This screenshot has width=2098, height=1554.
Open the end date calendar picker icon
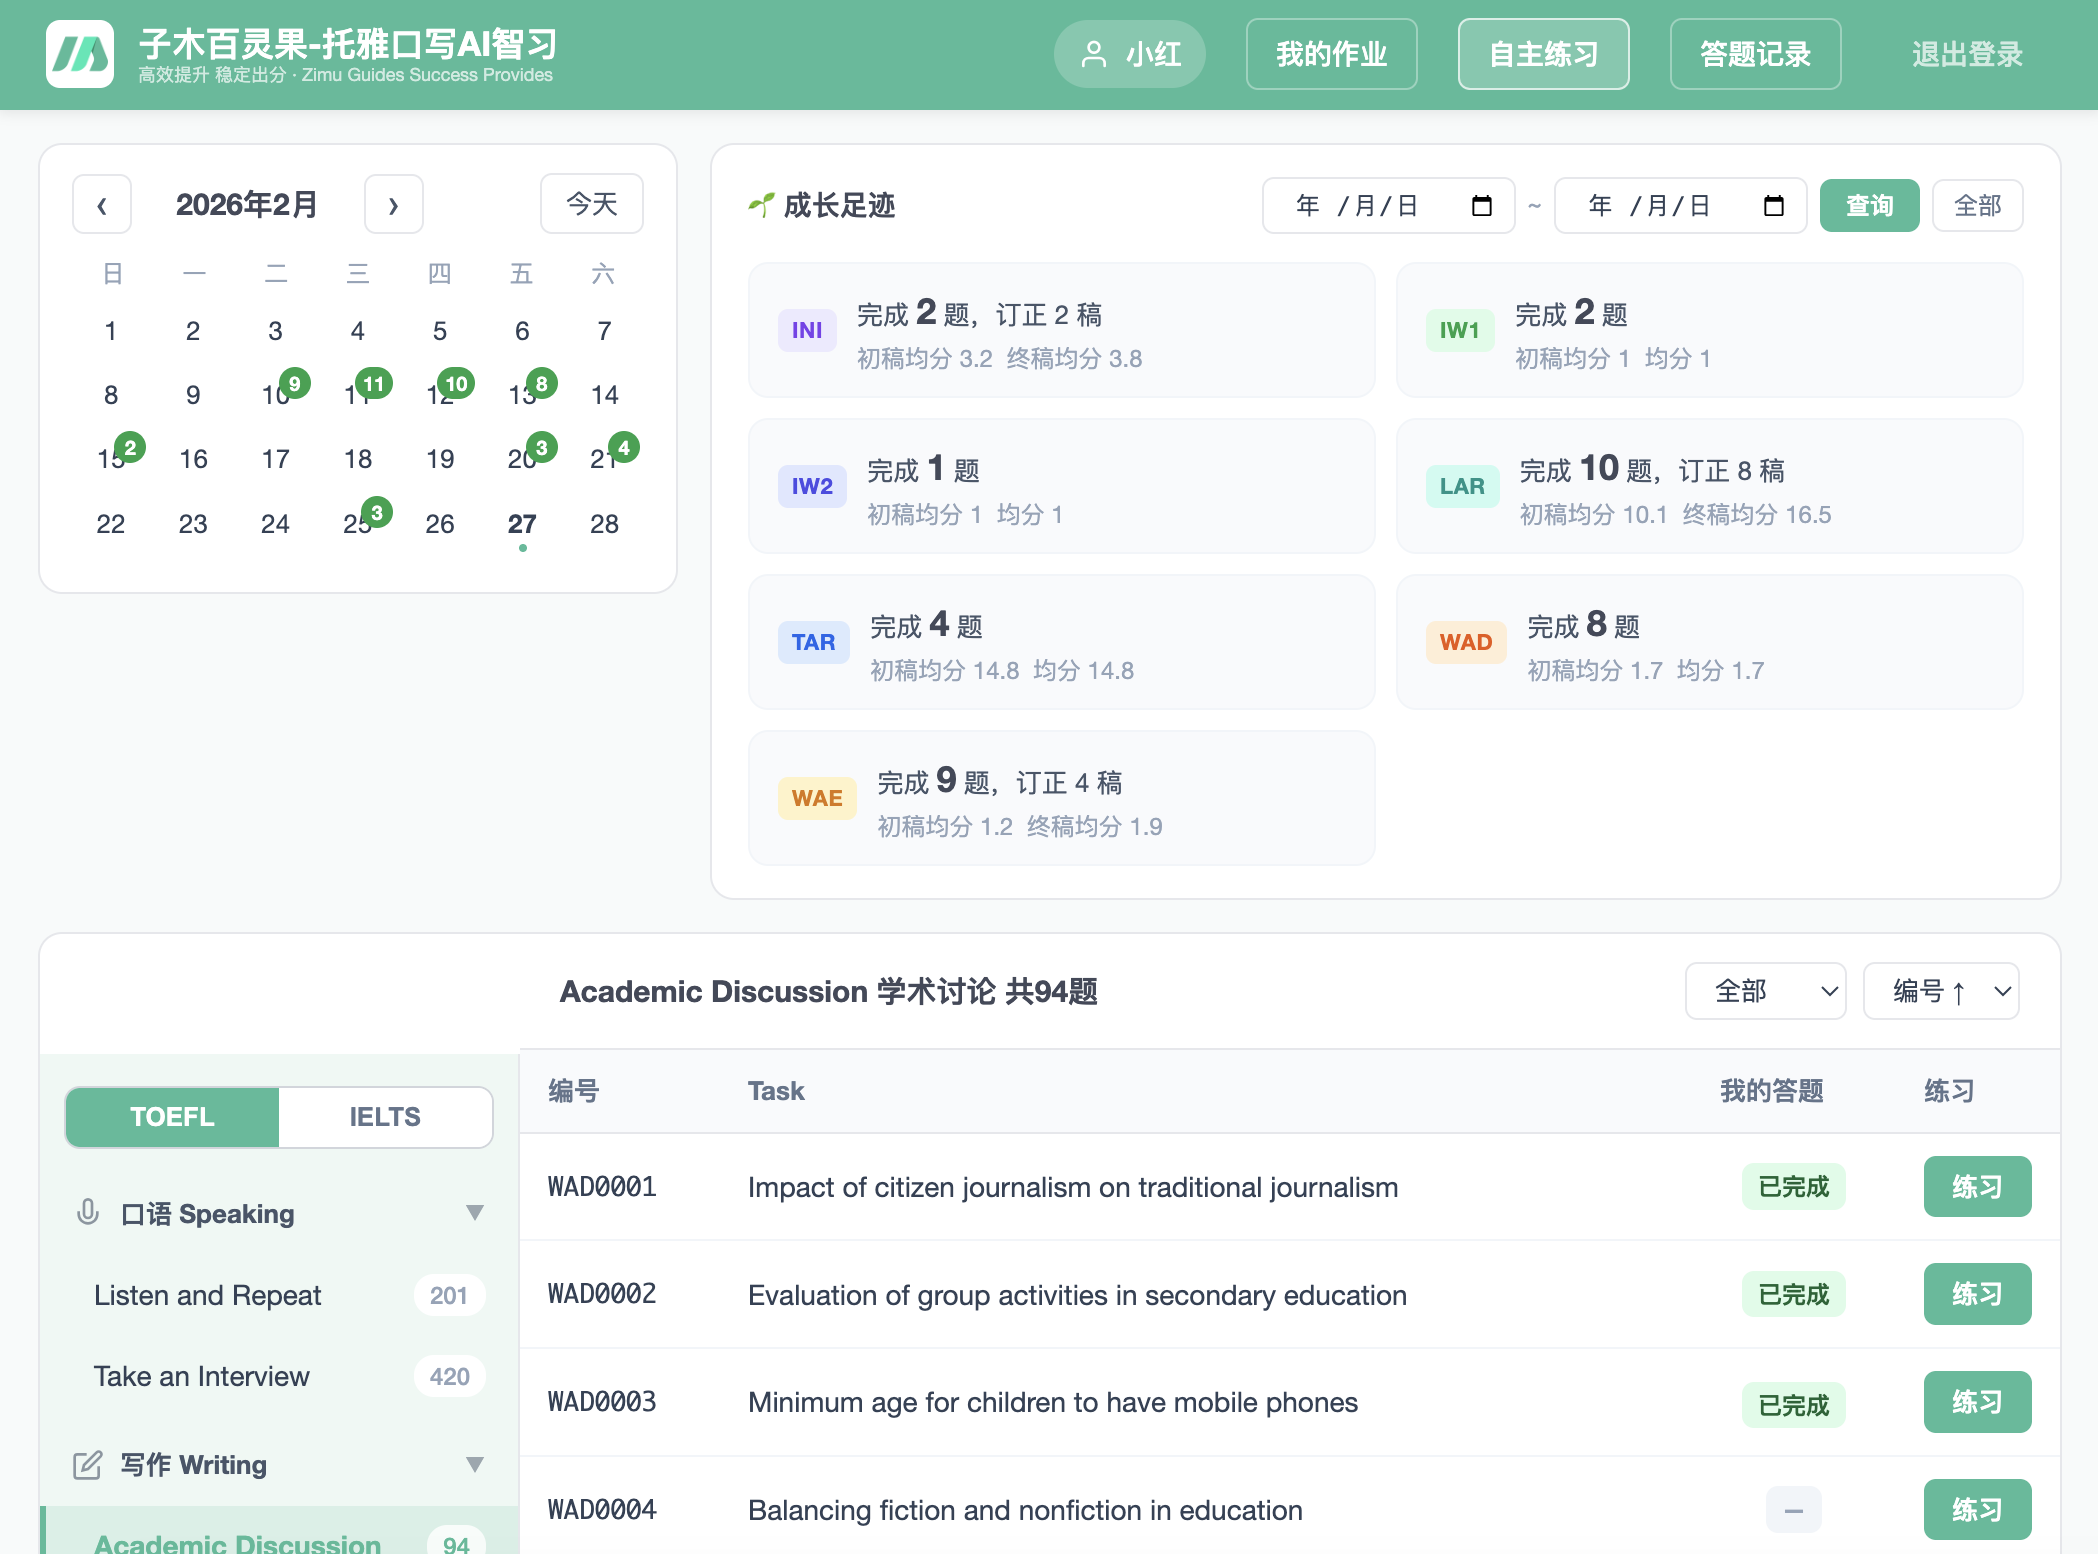tap(1772, 205)
